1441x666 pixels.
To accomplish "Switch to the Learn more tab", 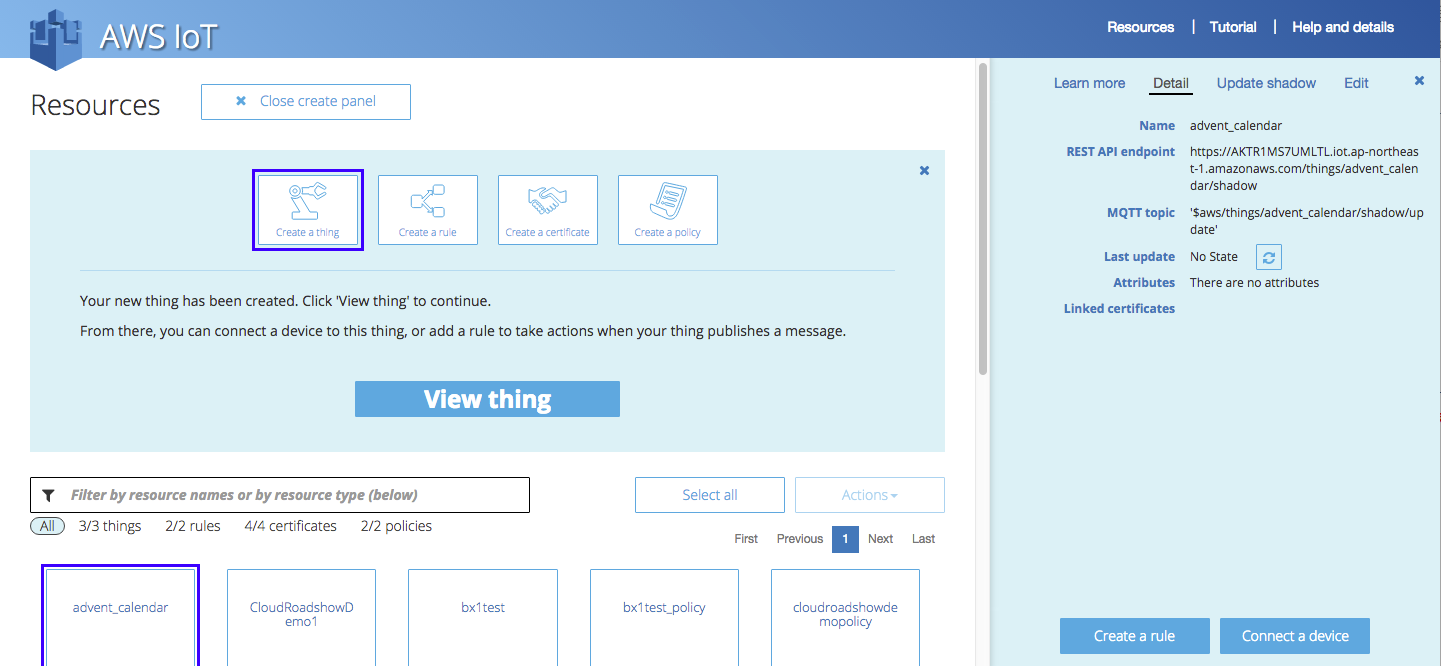I will (x=1089, y=83).
